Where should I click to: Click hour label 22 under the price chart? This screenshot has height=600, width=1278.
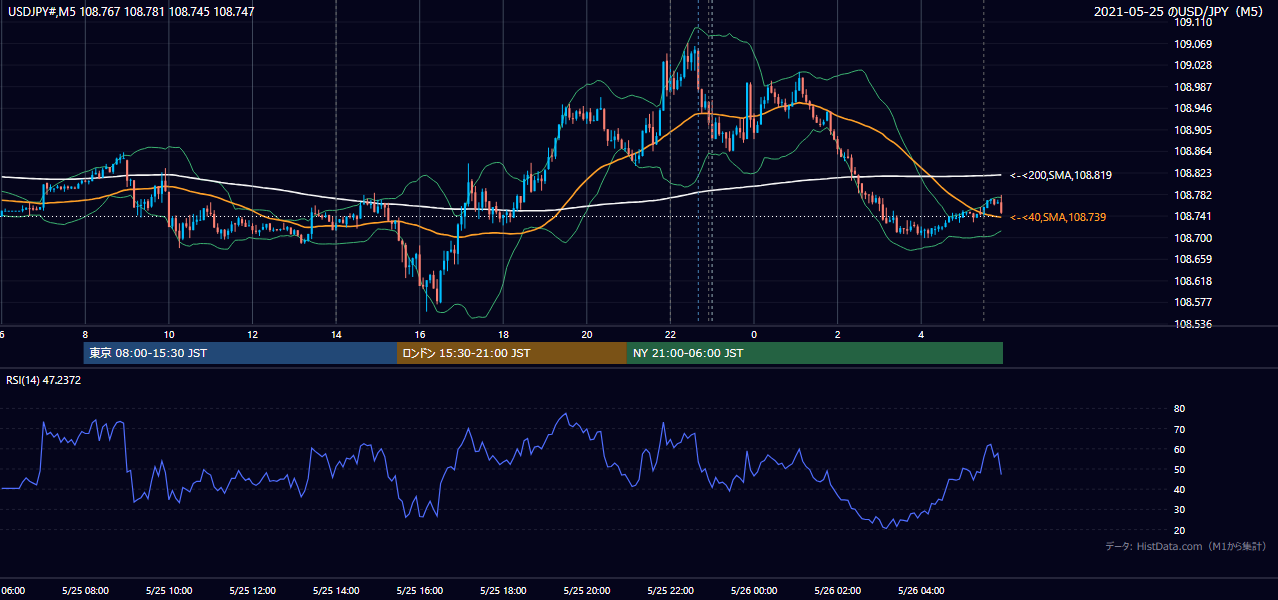[x=671, y=335]
